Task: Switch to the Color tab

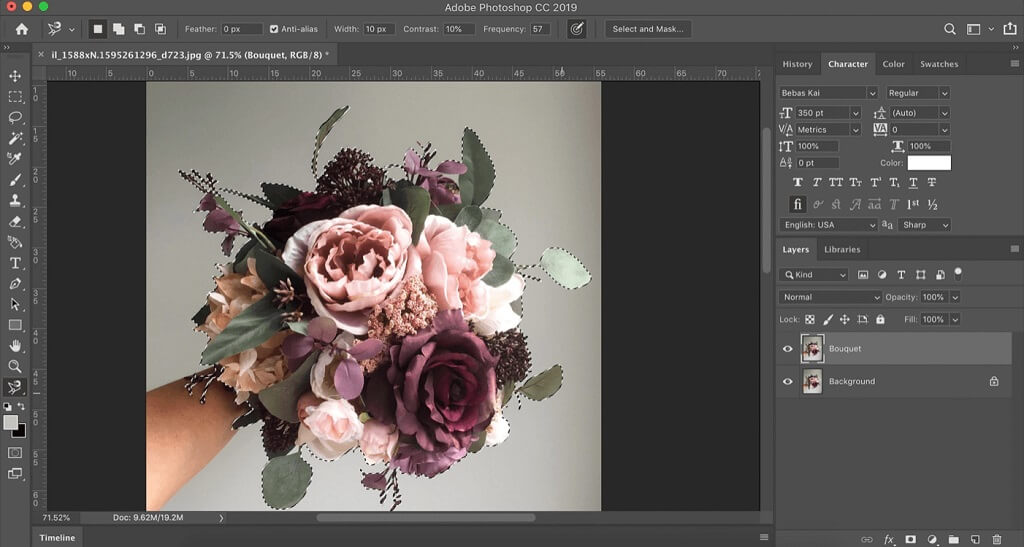Action: coord(893,64)
